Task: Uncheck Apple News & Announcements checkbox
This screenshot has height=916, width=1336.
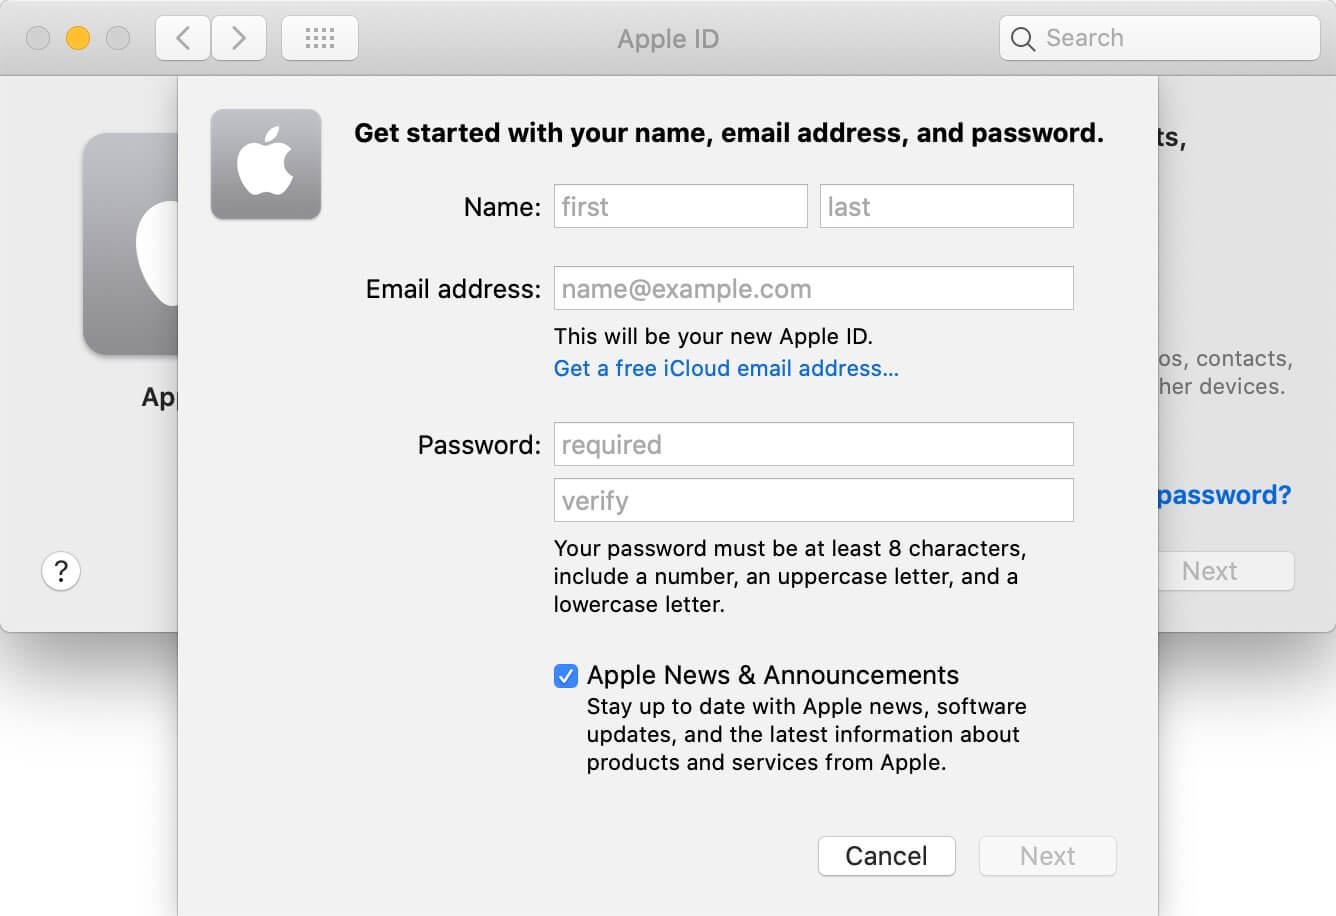Action: click(x=566, y=676)
